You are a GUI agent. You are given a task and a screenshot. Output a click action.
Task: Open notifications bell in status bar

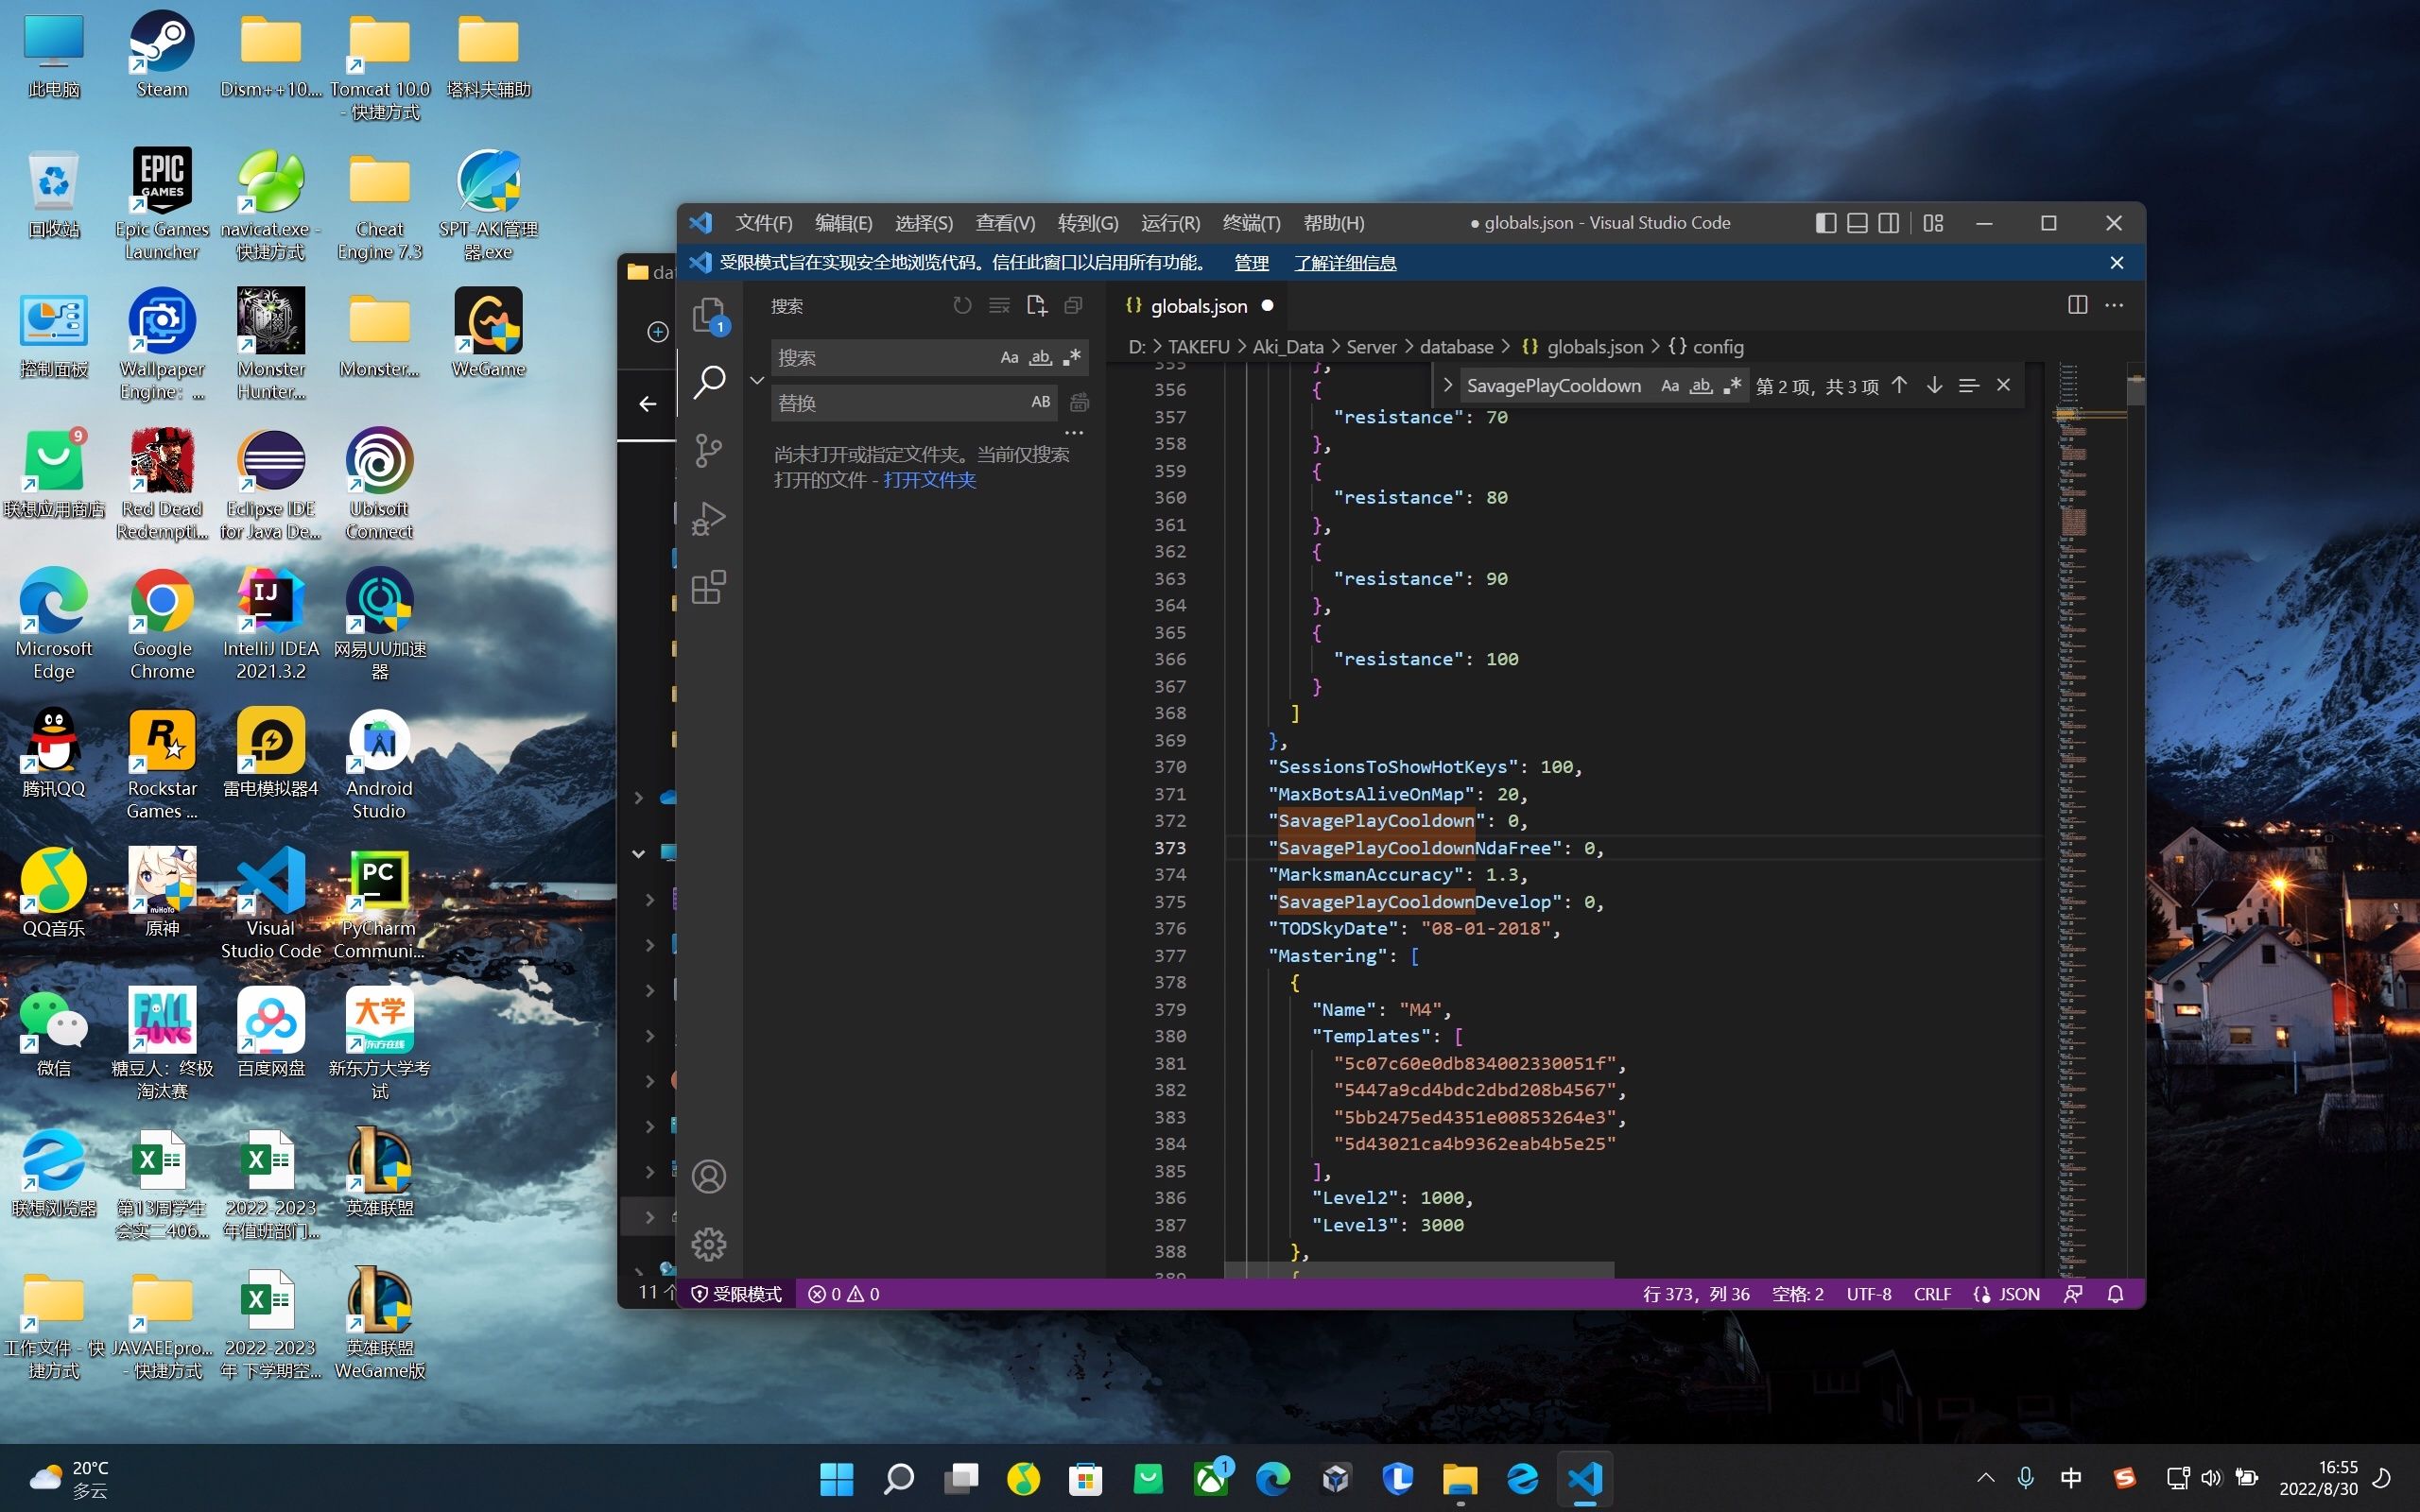coord(2115,1294)
